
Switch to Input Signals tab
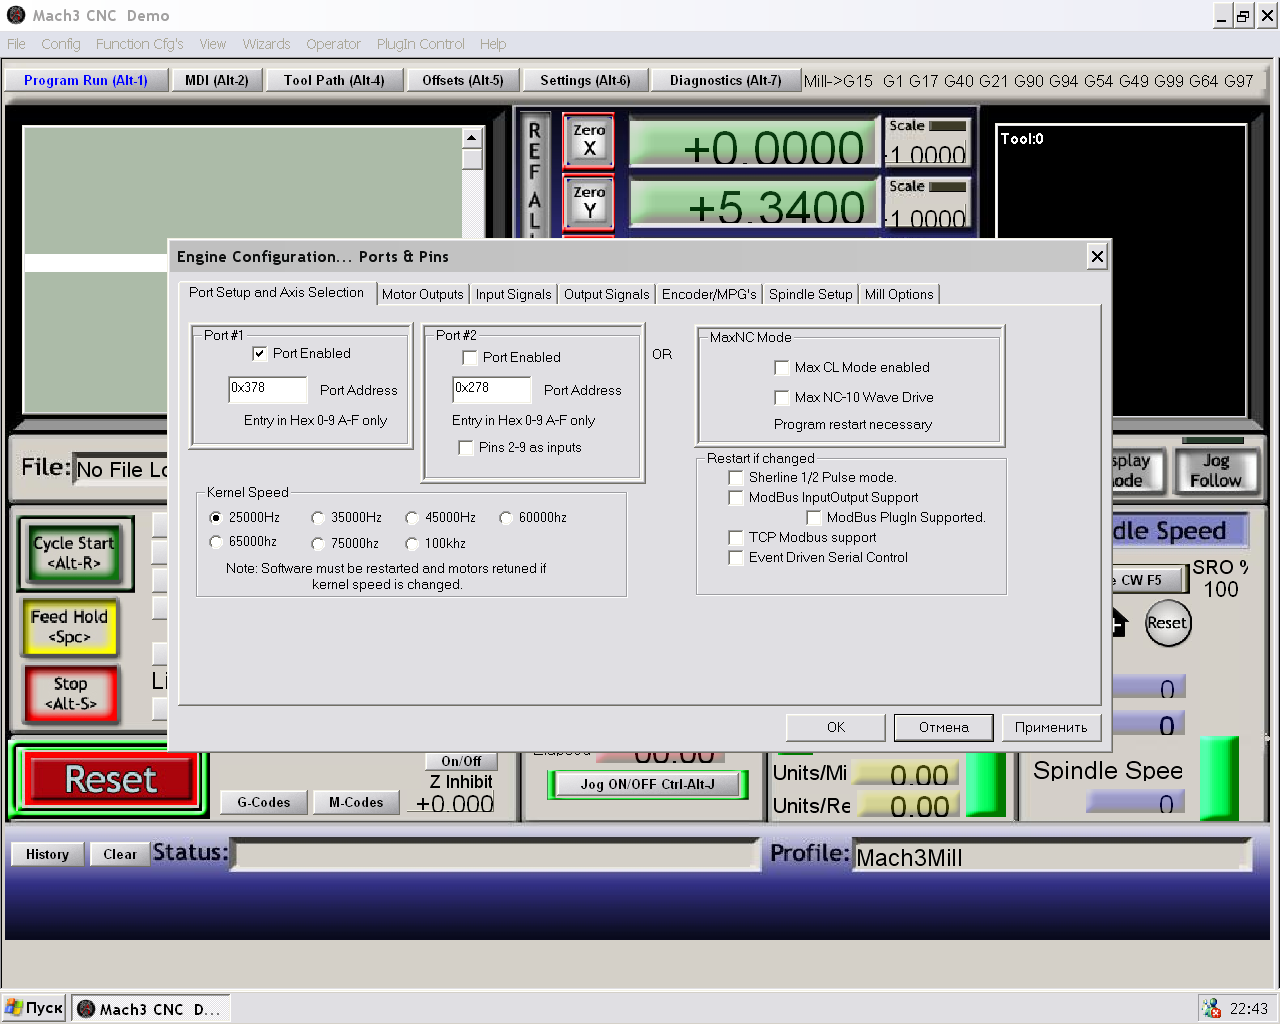pyautogui.click(x=513, y=294)
